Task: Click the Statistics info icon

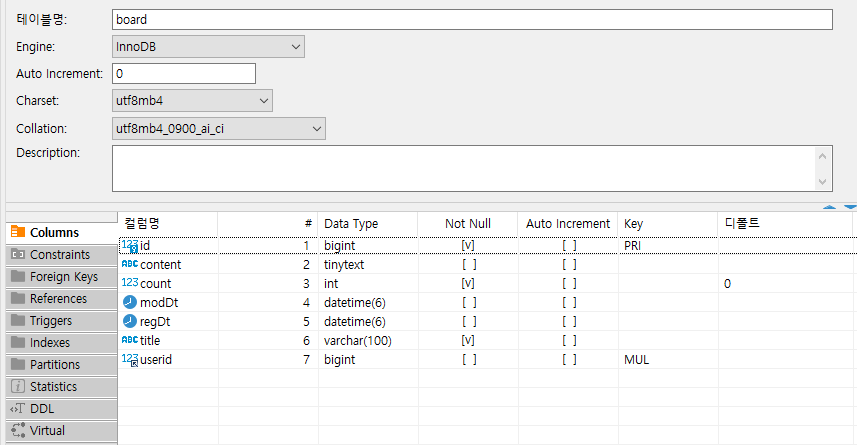Action: (x=18, y=386)
